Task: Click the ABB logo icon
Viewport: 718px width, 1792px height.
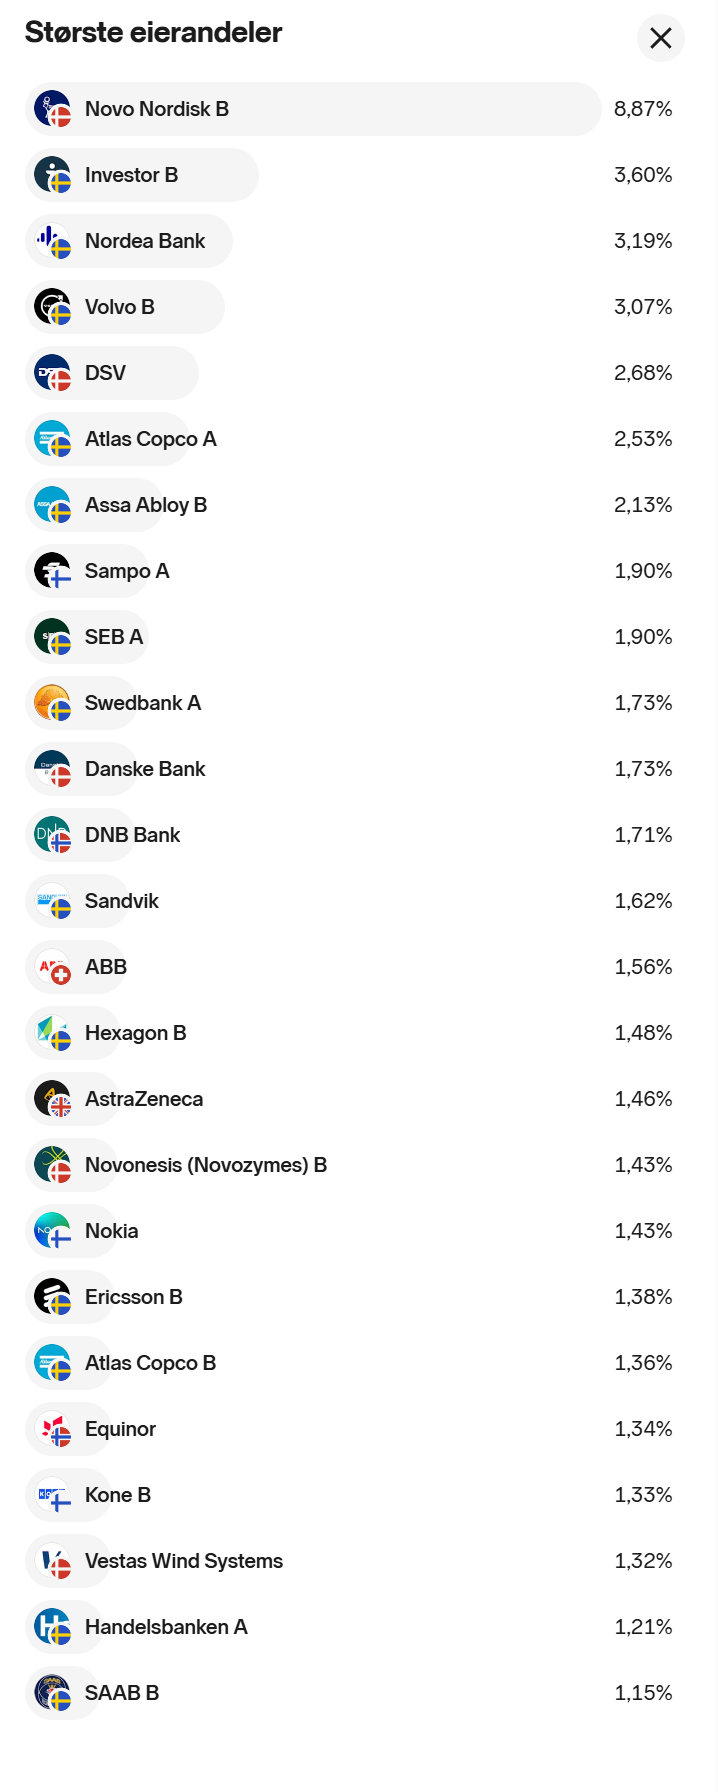Action: click(52, 967)
